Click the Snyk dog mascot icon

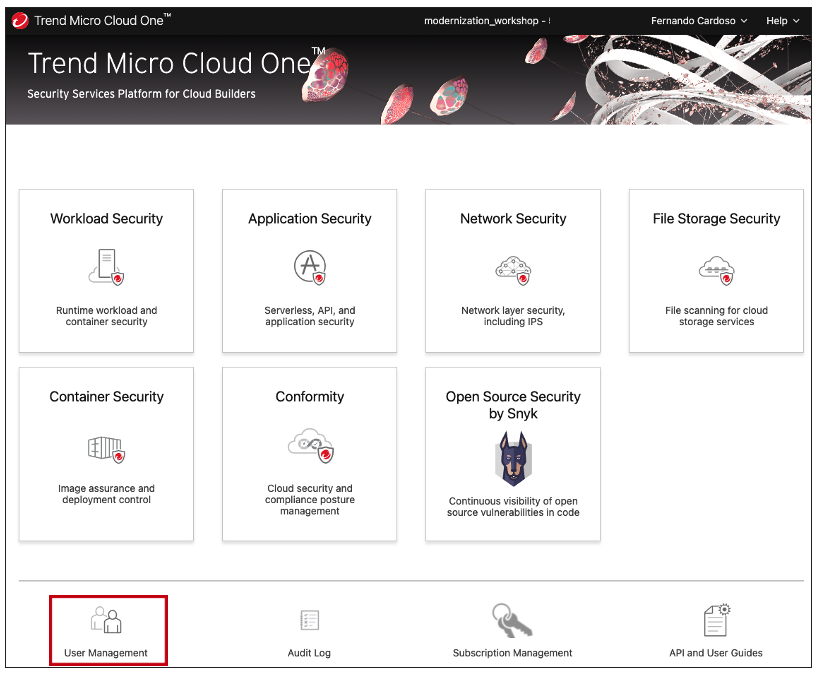(513, 459)
